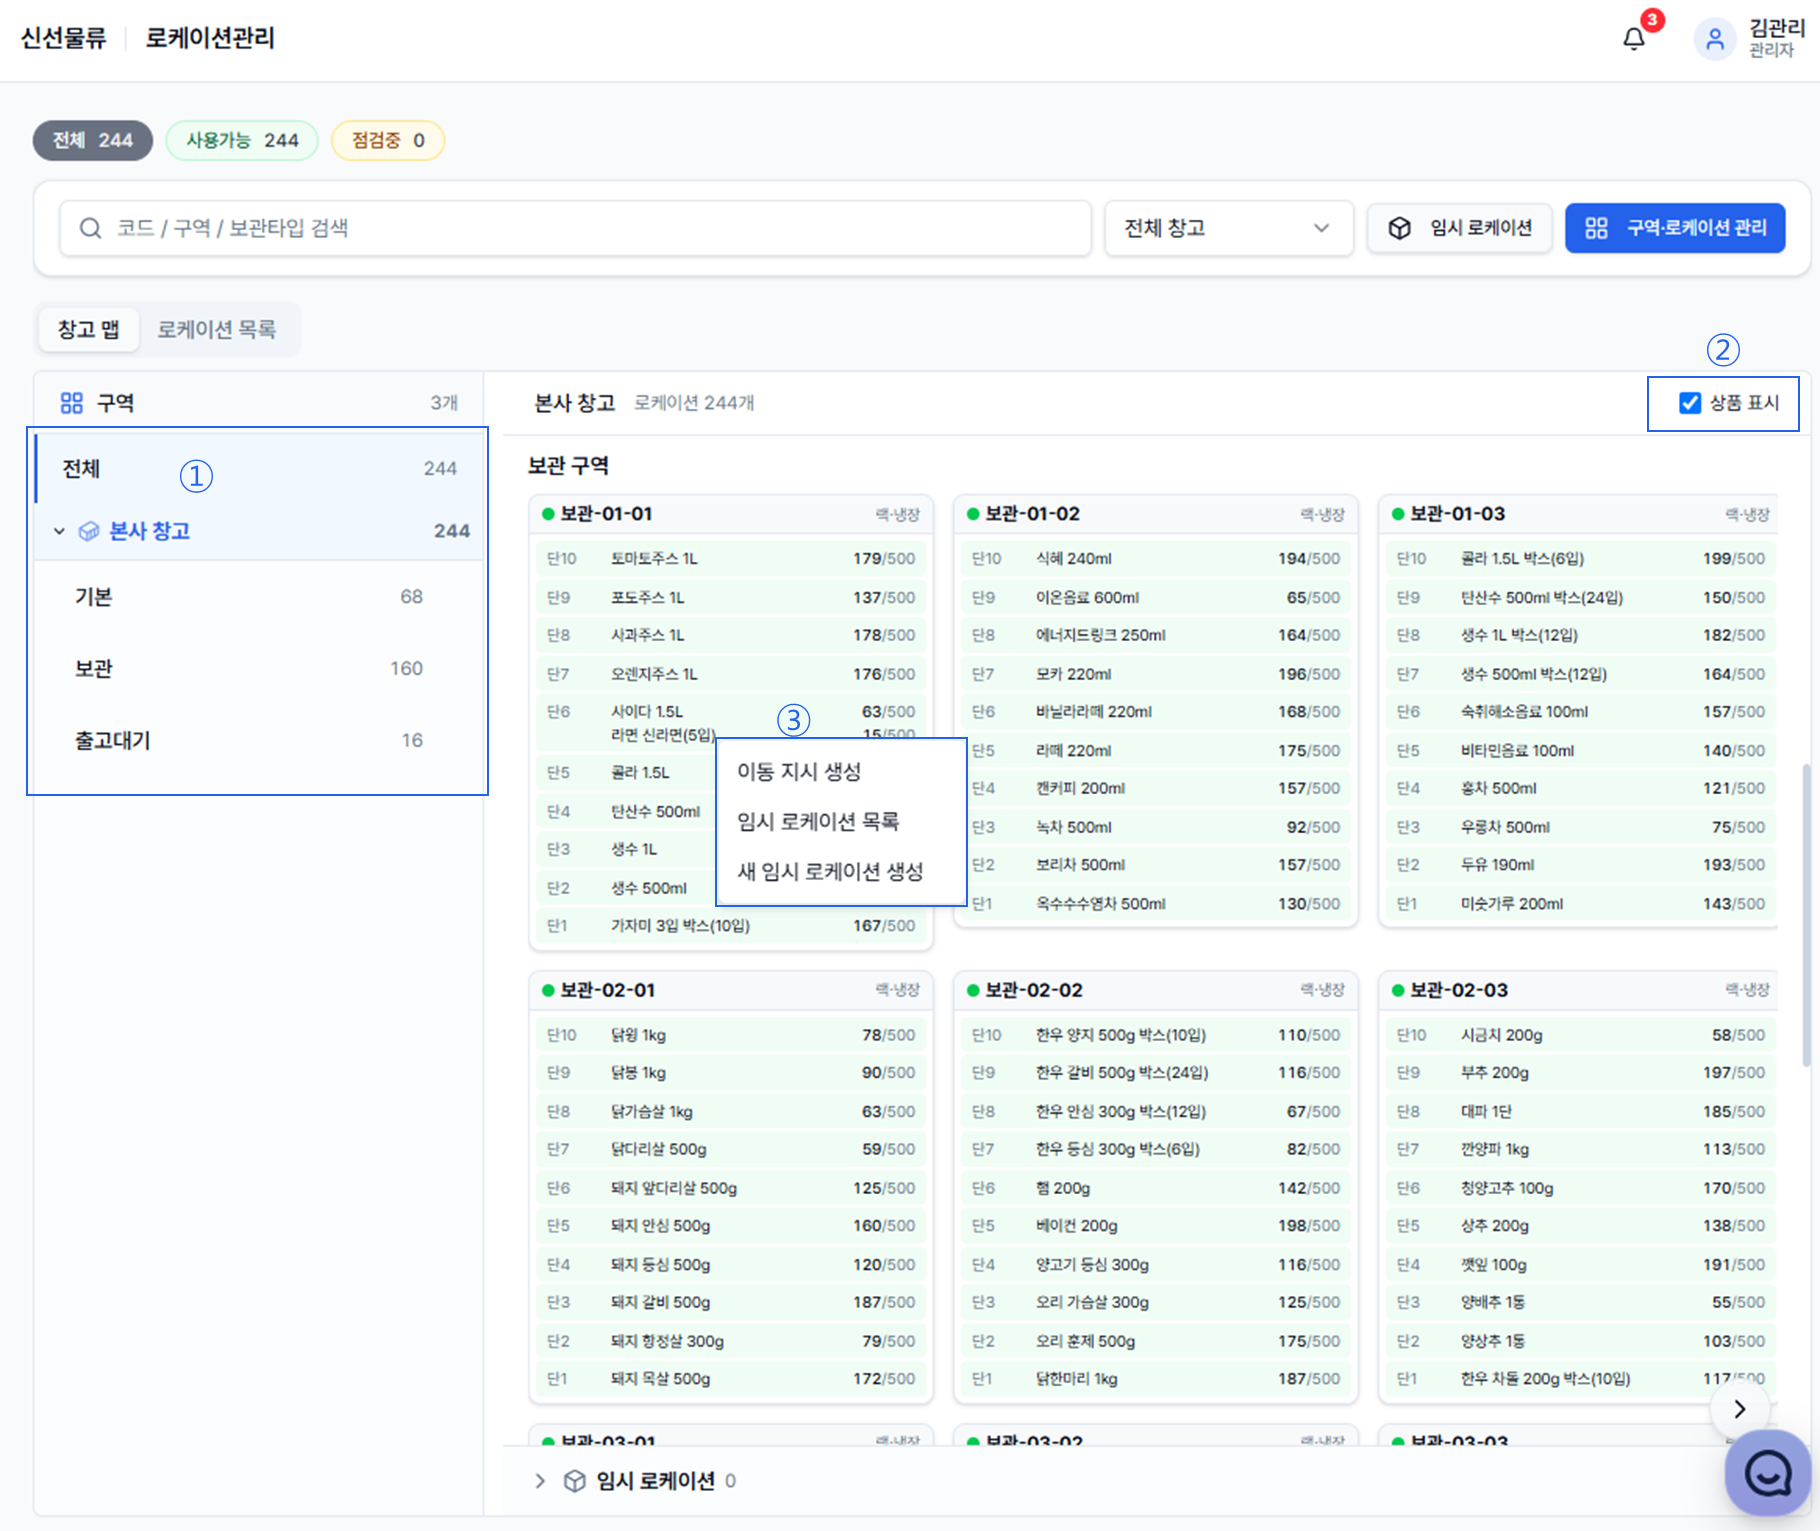Select the 보관 zone
Viewport: 1820px width, 1531px height.
pos(260,668)
